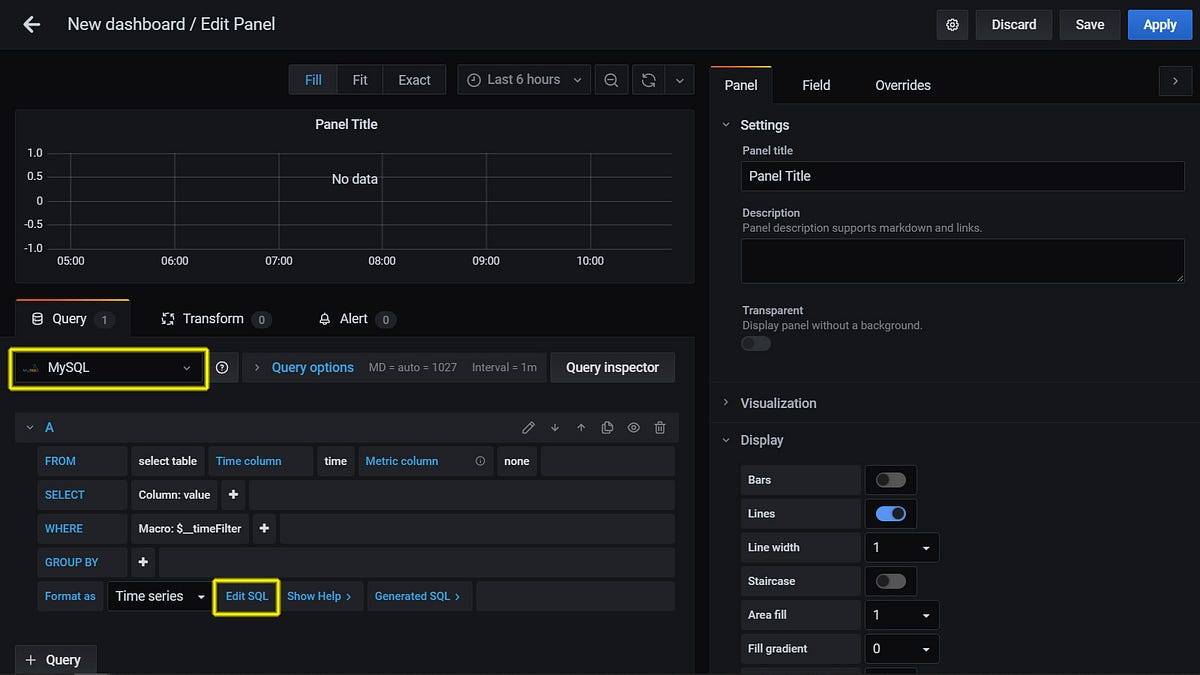Open the Query inspector
1200x675 pixels.
(612, 368)
